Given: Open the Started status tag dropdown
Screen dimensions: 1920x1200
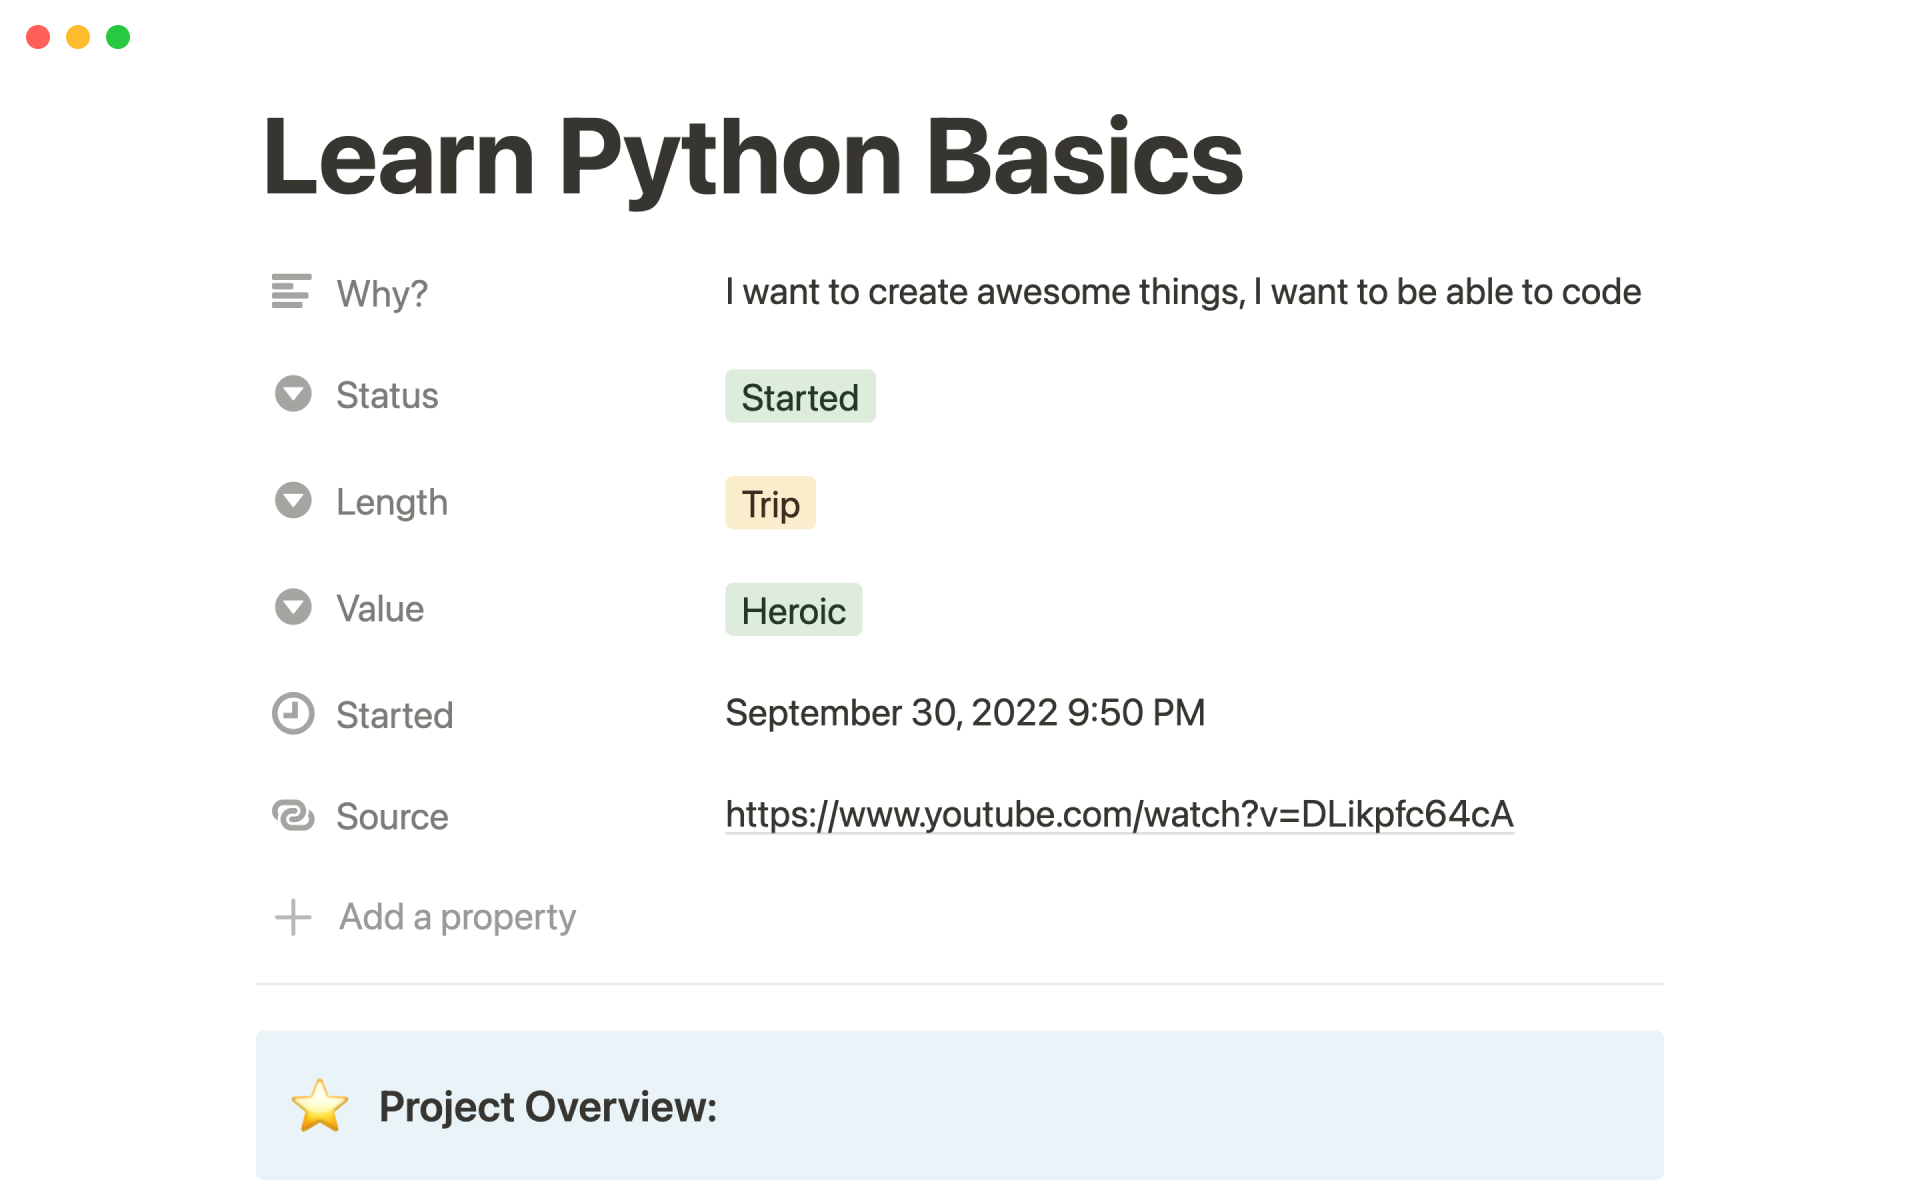Looking at the screenshot, I should pos(799,397).
